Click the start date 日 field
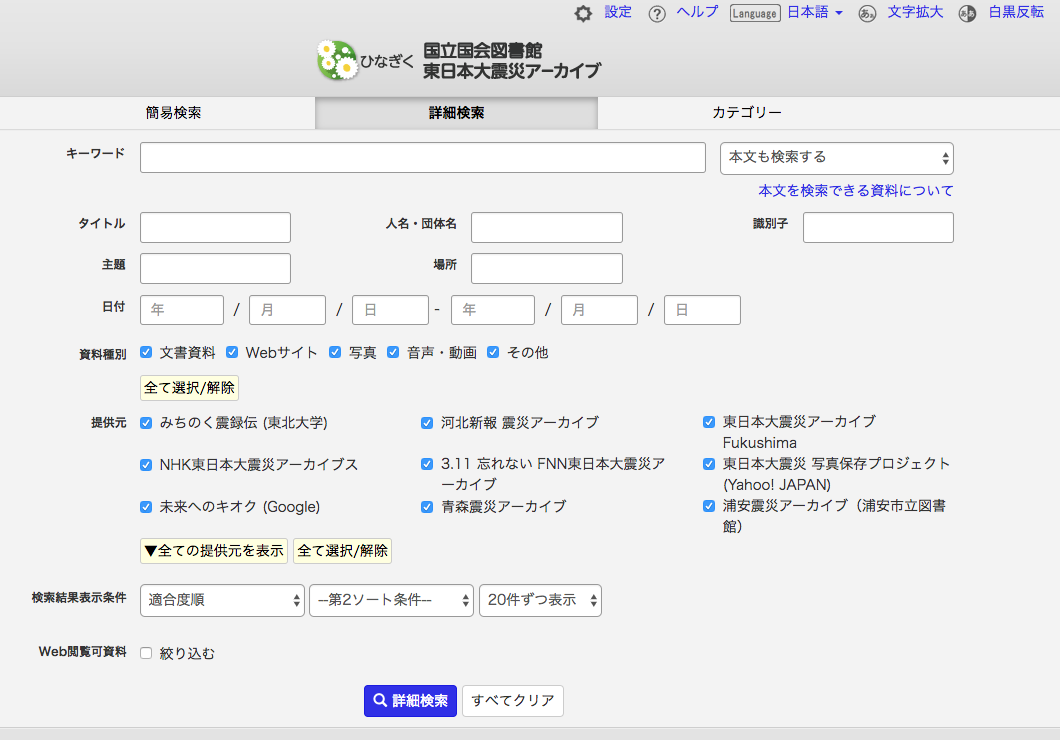This screenshot has width=1060, height=740. point(390,310)
